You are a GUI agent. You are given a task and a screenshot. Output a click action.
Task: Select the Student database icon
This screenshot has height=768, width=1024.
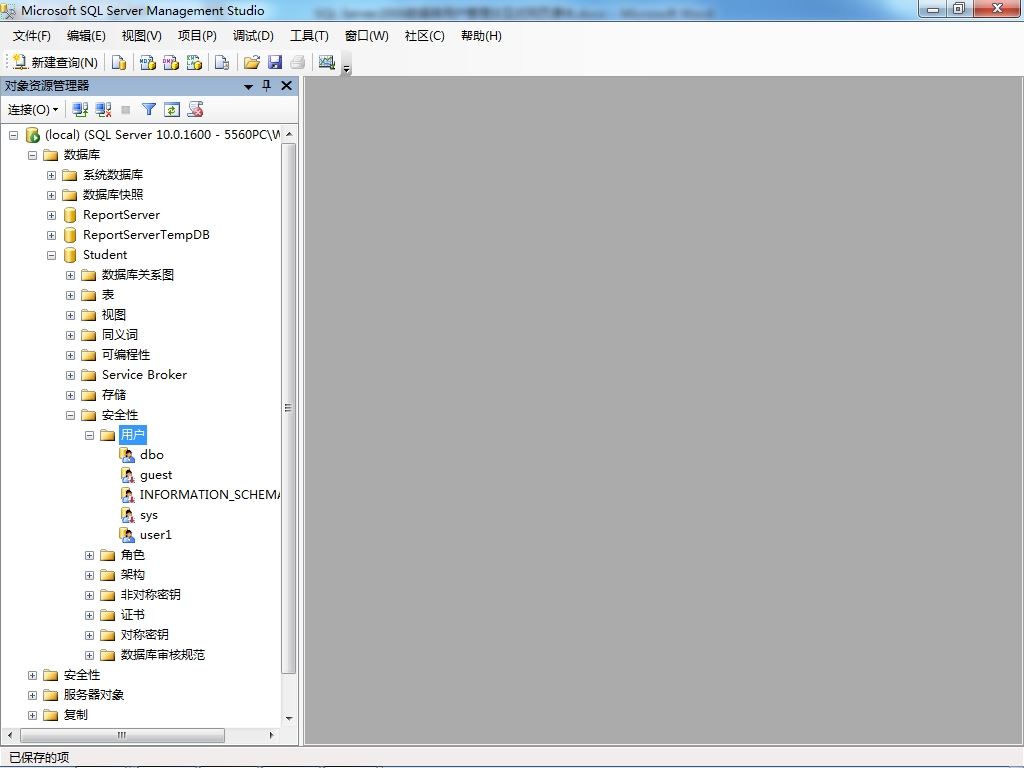(x=70, y=255)
